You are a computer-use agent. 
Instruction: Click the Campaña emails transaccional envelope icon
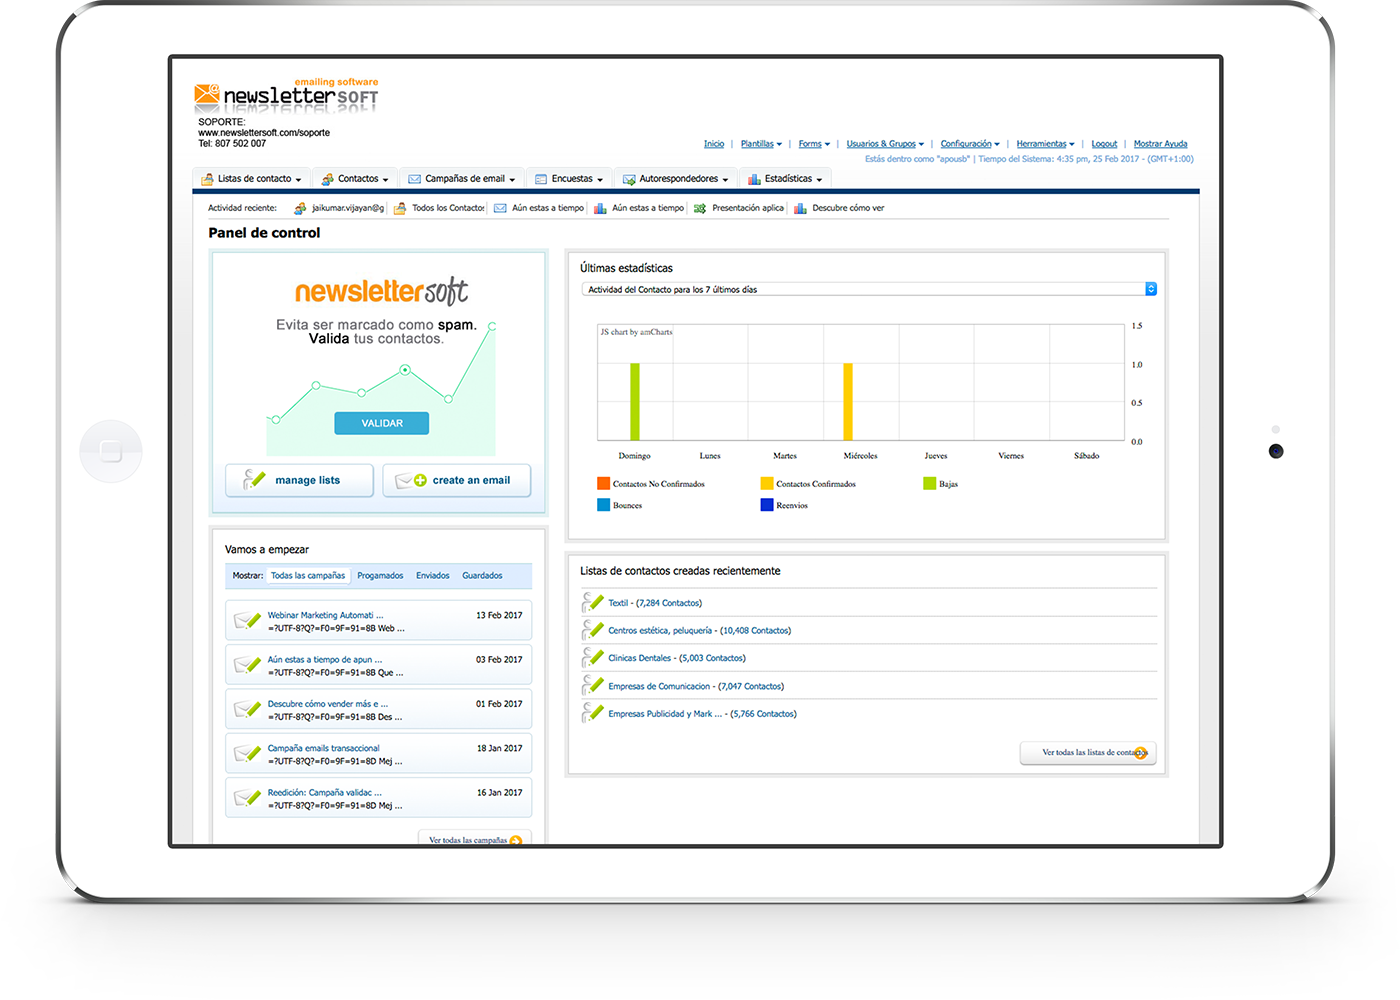pos(247,754)
